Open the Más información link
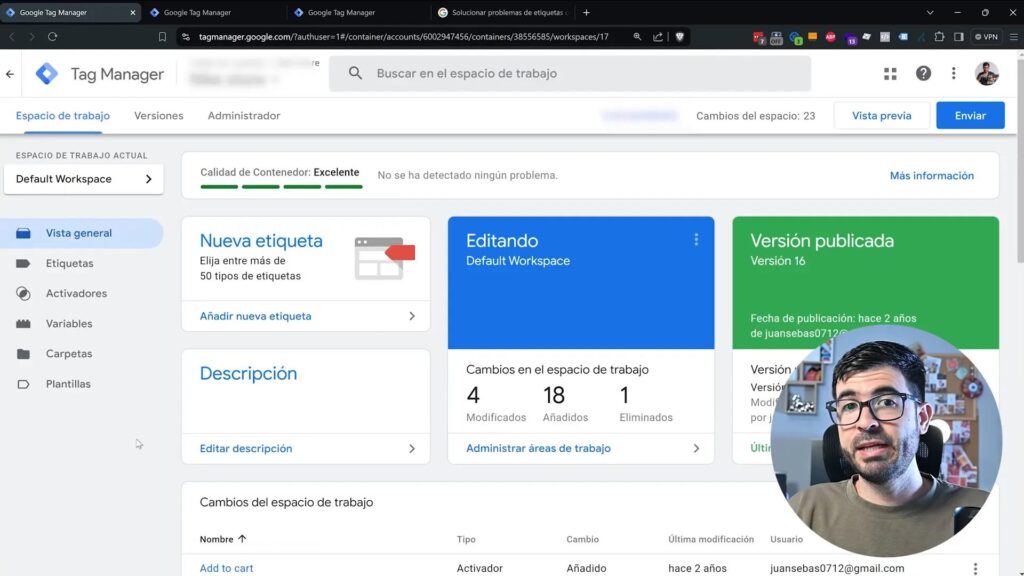 point(931,176)
